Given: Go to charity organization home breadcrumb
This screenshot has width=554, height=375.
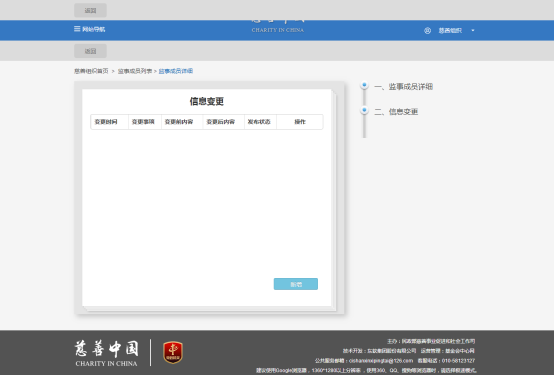Looking at the screenshot, I should point(91,71).
